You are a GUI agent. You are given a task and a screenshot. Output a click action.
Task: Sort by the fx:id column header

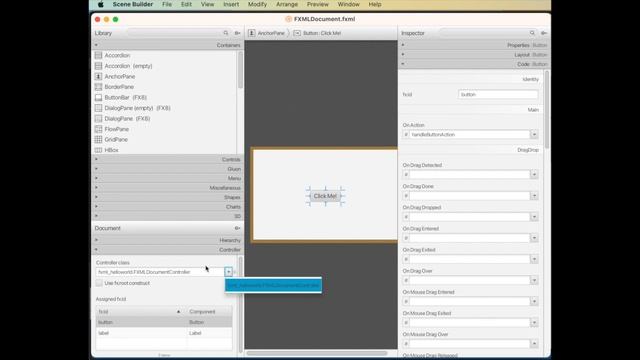pyautogui.click(x=141, y=311)
